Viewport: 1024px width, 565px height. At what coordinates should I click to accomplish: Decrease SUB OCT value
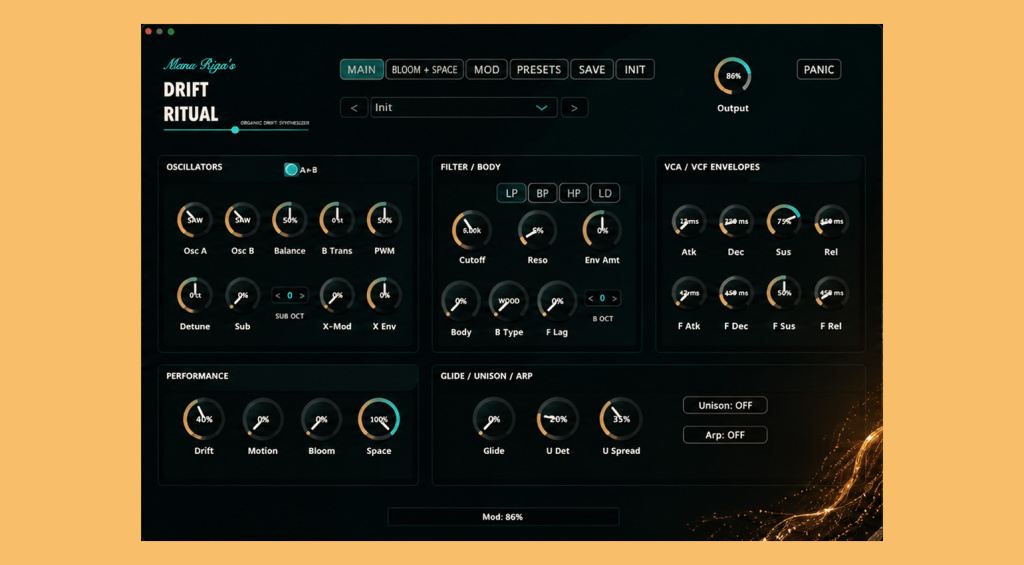[278, 296]
